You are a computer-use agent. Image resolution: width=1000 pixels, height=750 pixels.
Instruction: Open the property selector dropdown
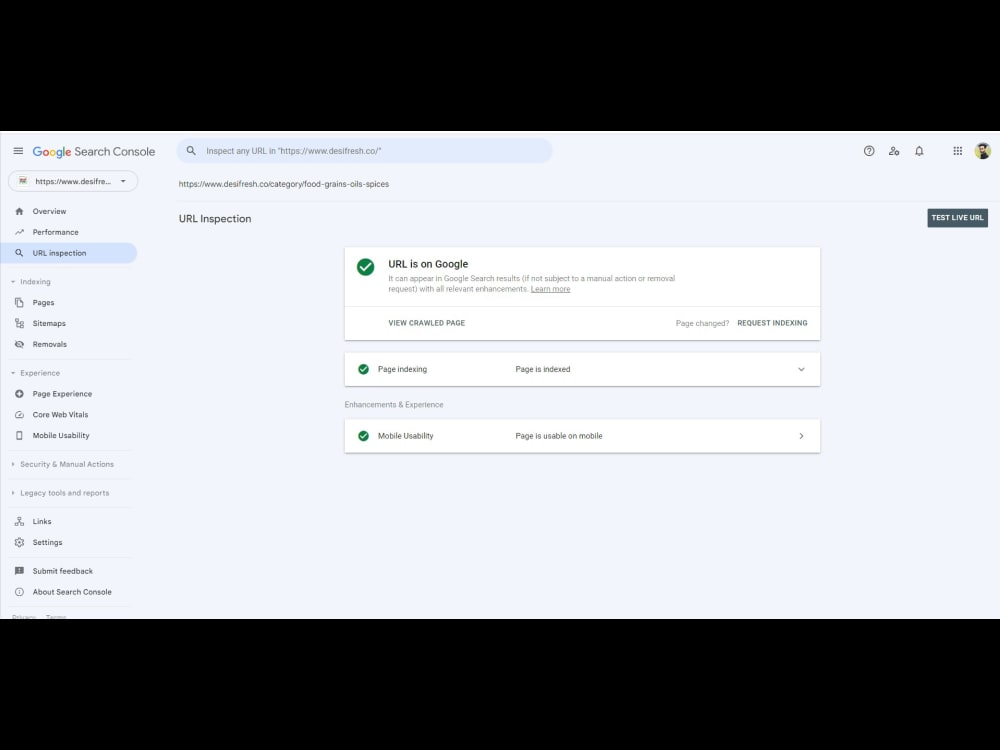pos(73,181)
